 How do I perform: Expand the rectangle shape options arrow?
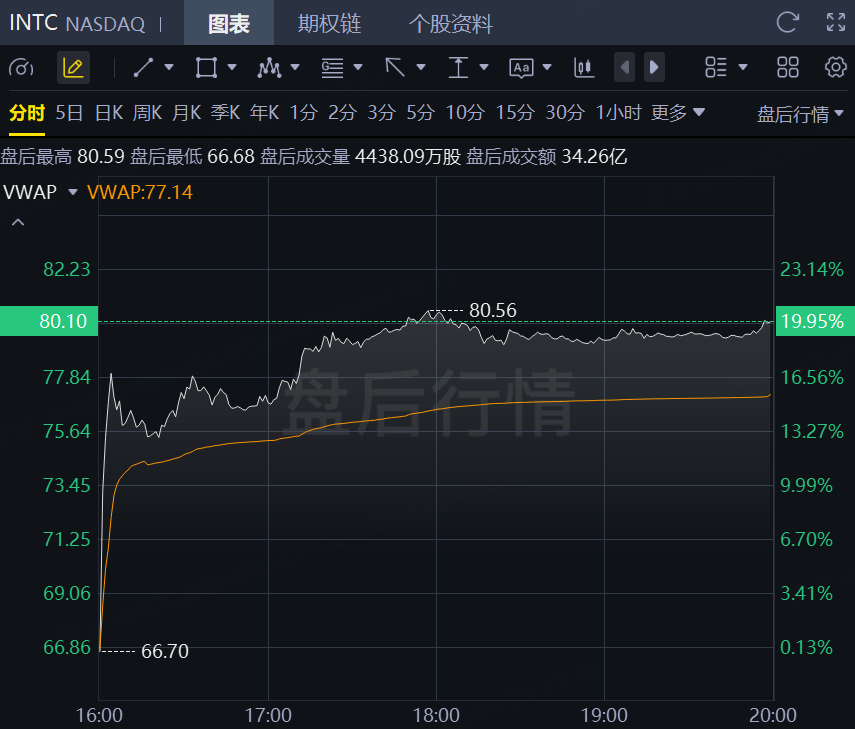pos(232,67)
